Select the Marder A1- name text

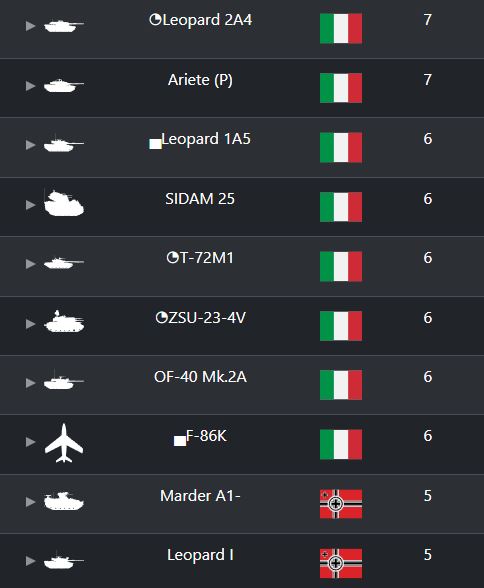[x=200, y=496]
